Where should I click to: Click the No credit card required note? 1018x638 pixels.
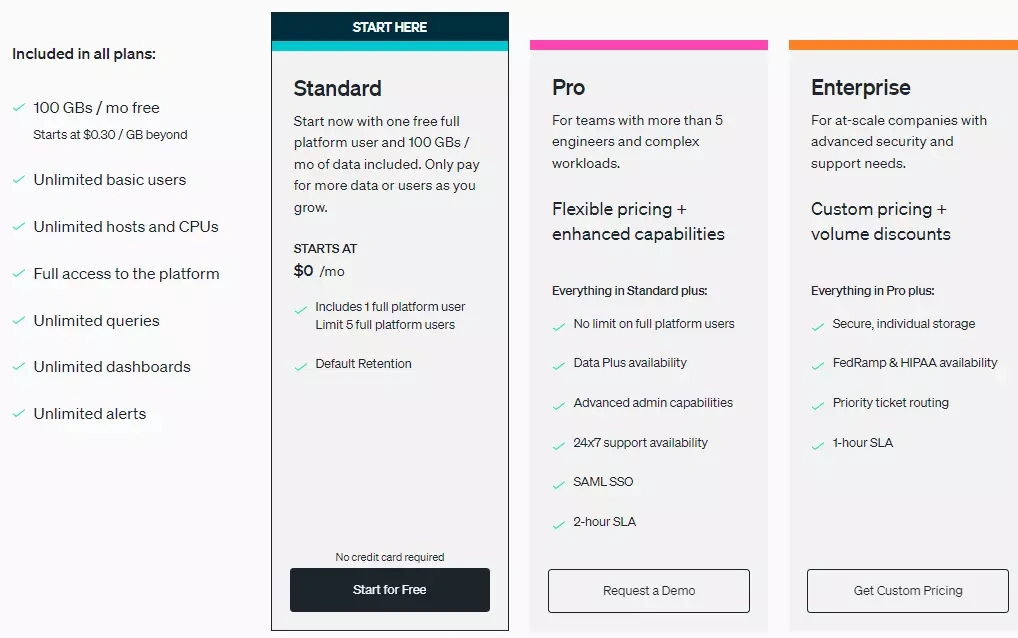tap(390, 557)
